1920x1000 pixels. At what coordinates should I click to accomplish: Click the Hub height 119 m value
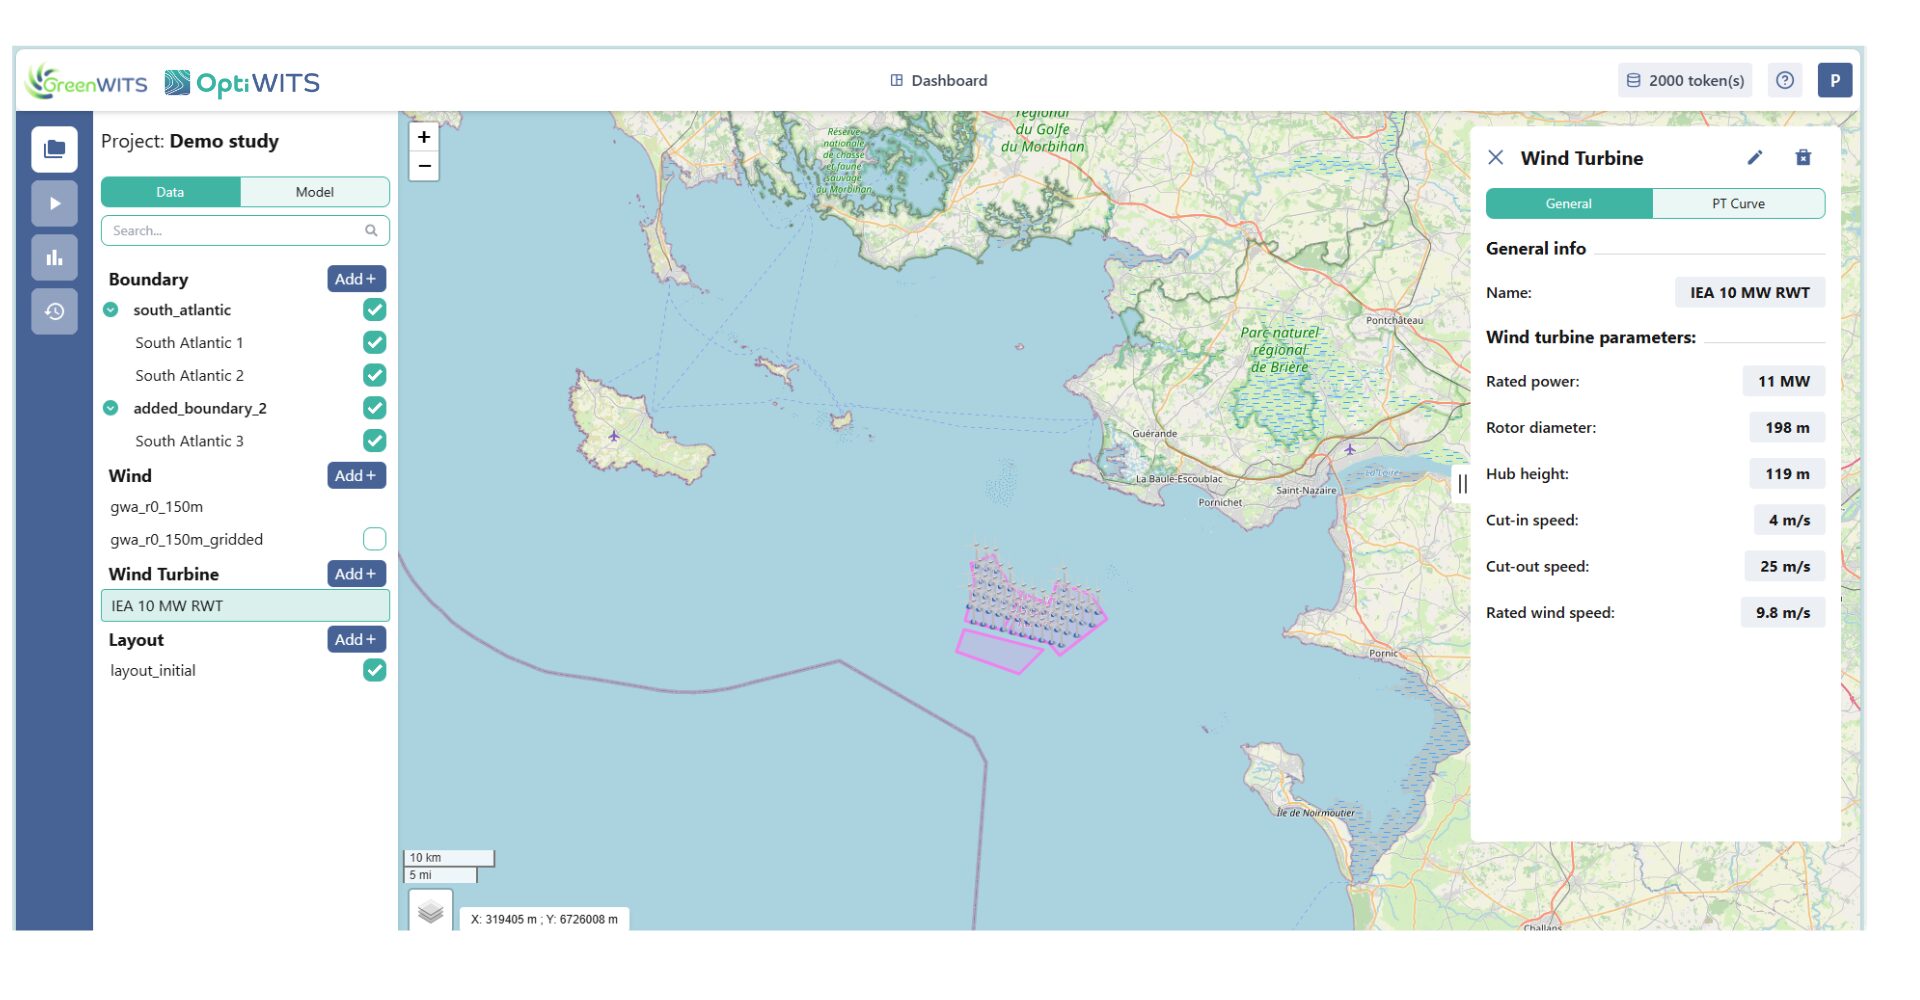[x=1787, y=474]
